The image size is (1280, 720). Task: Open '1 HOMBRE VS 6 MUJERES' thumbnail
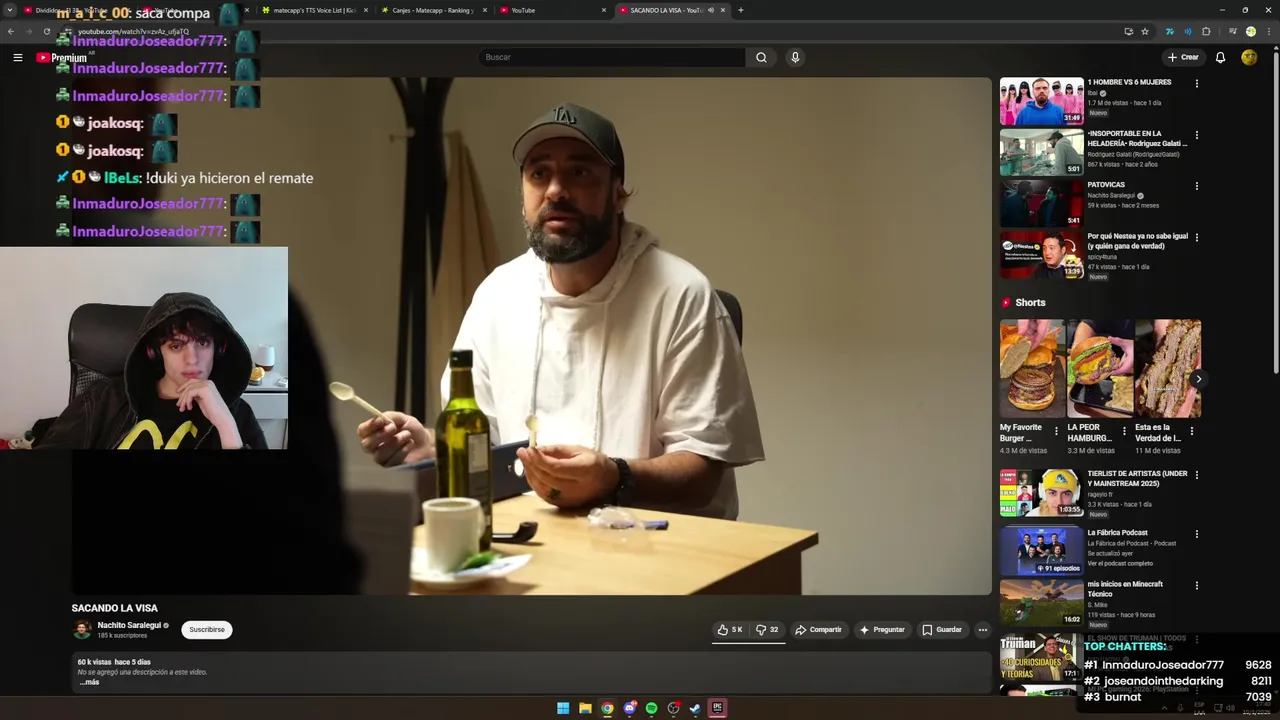(1041, 101)
